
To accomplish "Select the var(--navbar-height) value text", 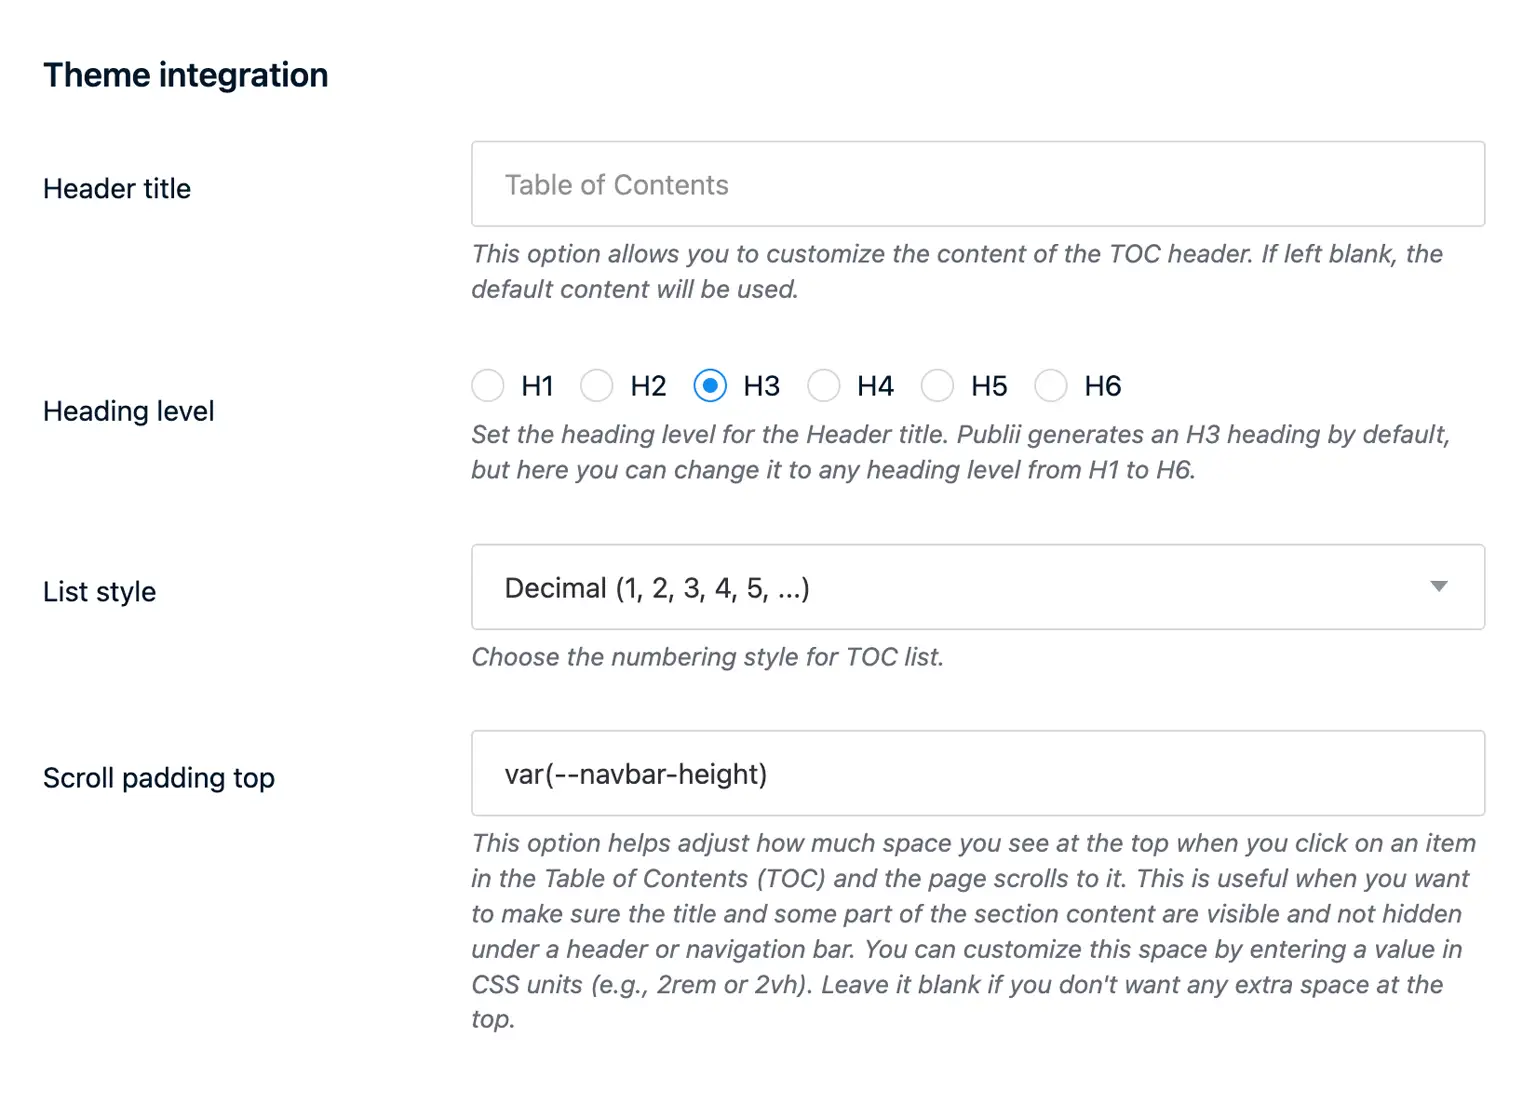I will 636,773.
